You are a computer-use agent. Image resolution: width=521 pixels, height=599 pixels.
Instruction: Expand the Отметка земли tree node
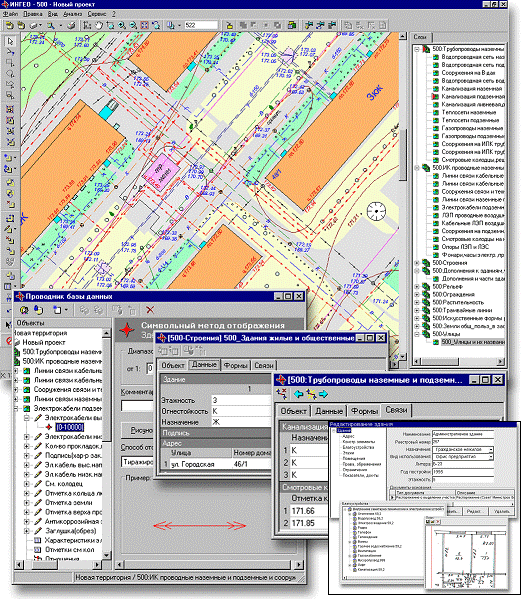(27, 502)
